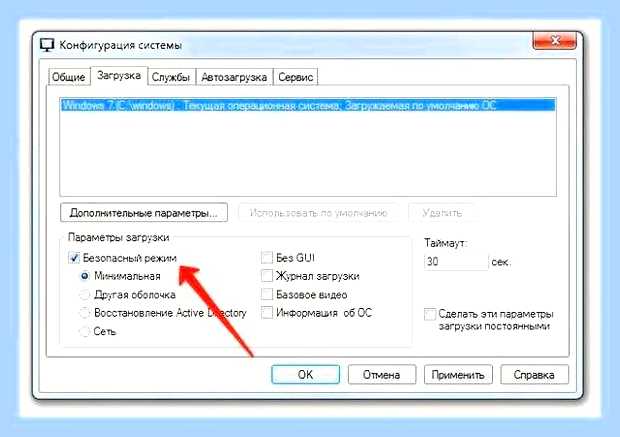Uncheck Безопасный режим checkbox
This screenshot has height=437, width=620.
click(74, 258)
